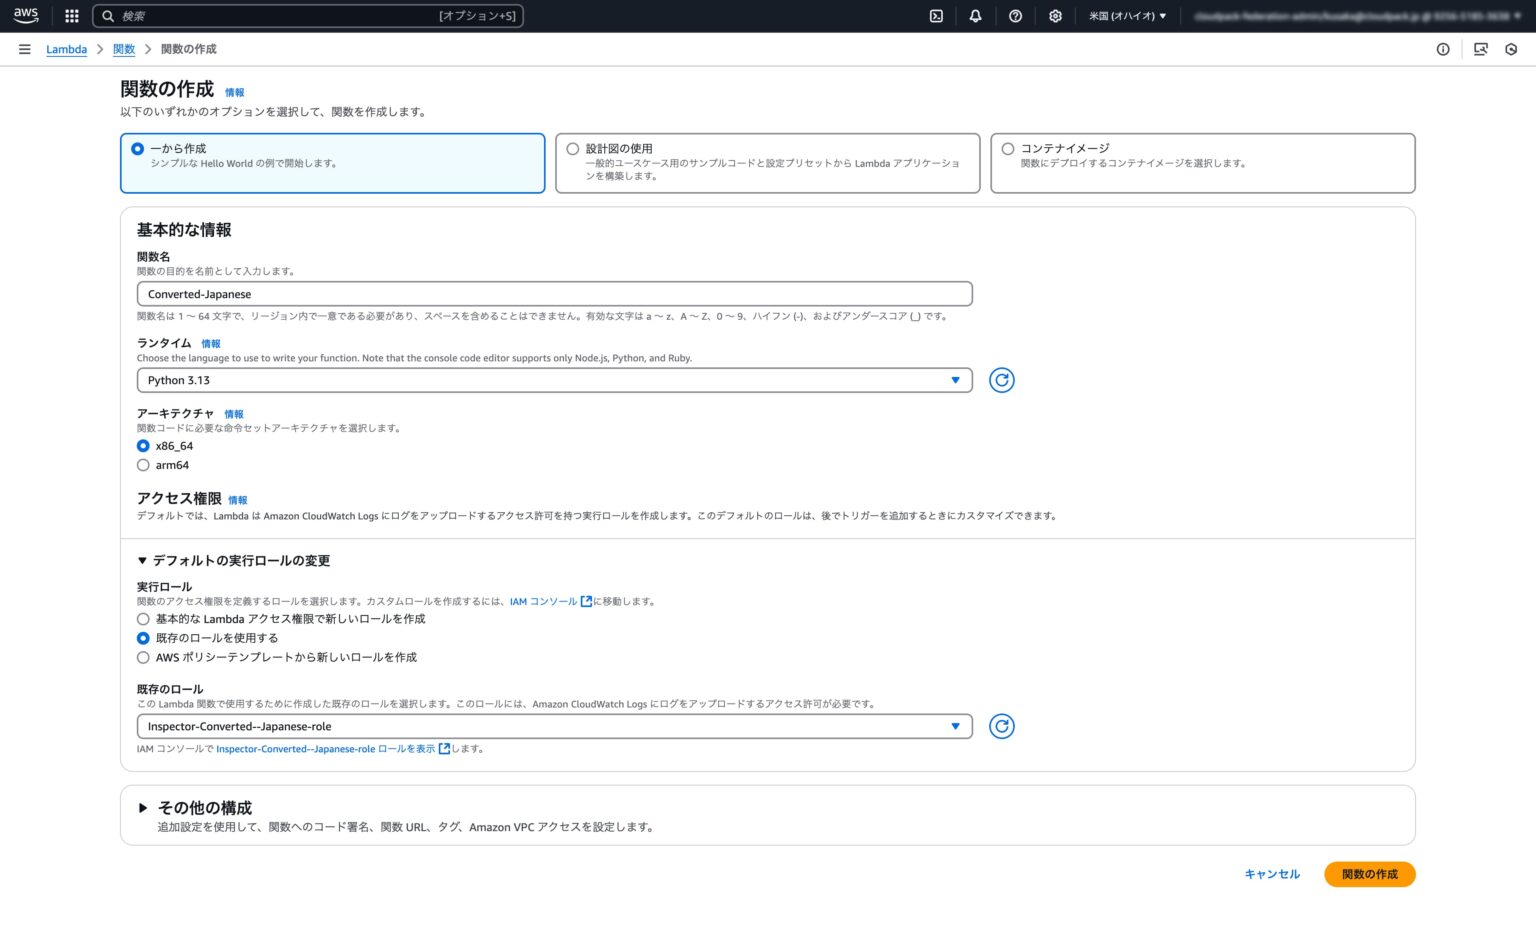Click the 関数の作成 button
This screenshot has height=944, width=1536.
[1369, 874]
